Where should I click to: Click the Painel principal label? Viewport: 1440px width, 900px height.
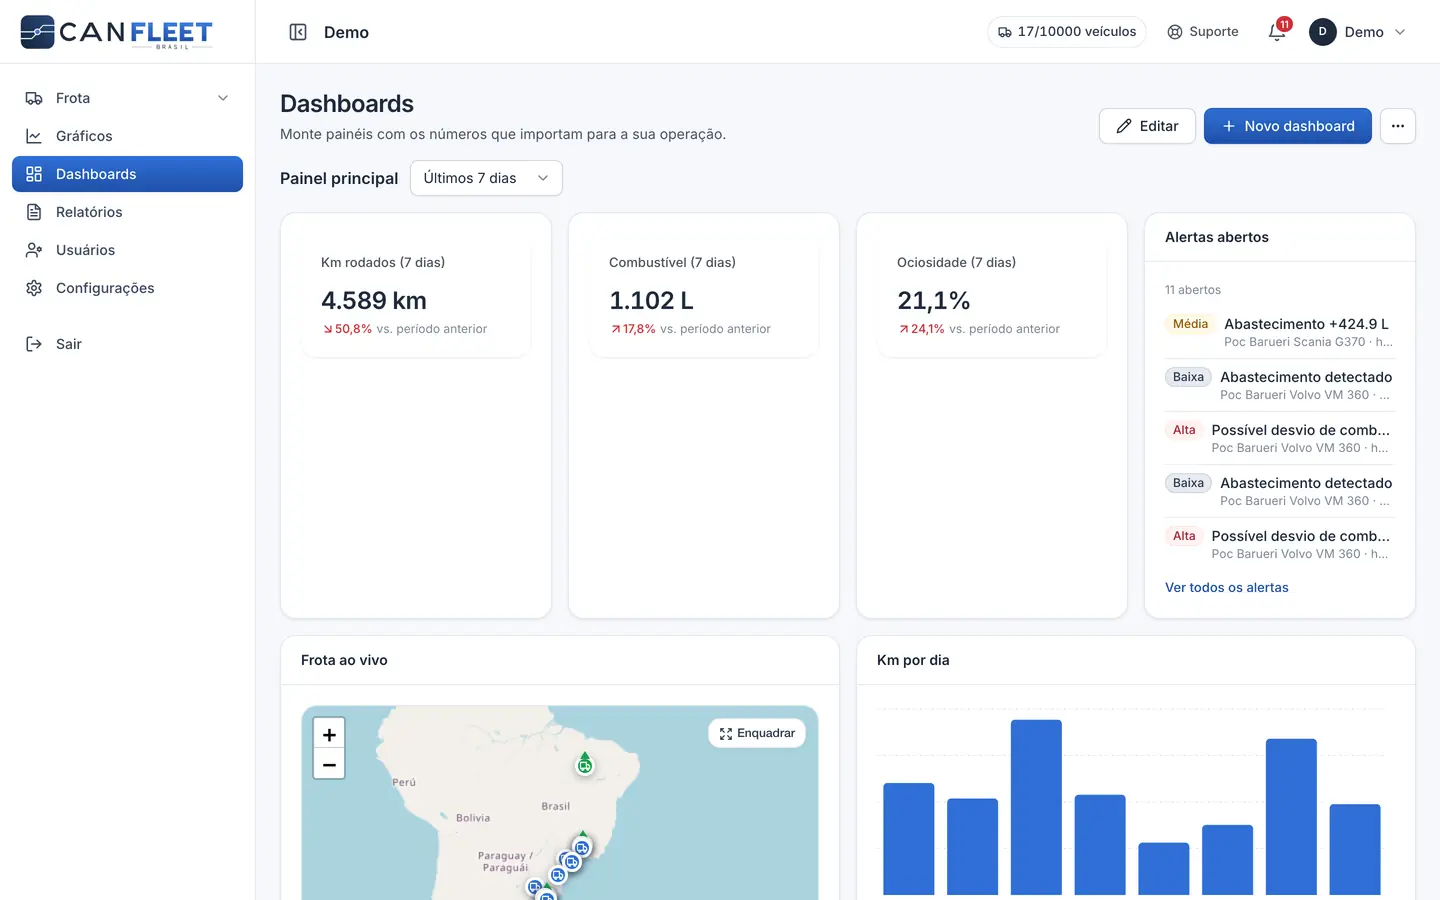point(339,178)
